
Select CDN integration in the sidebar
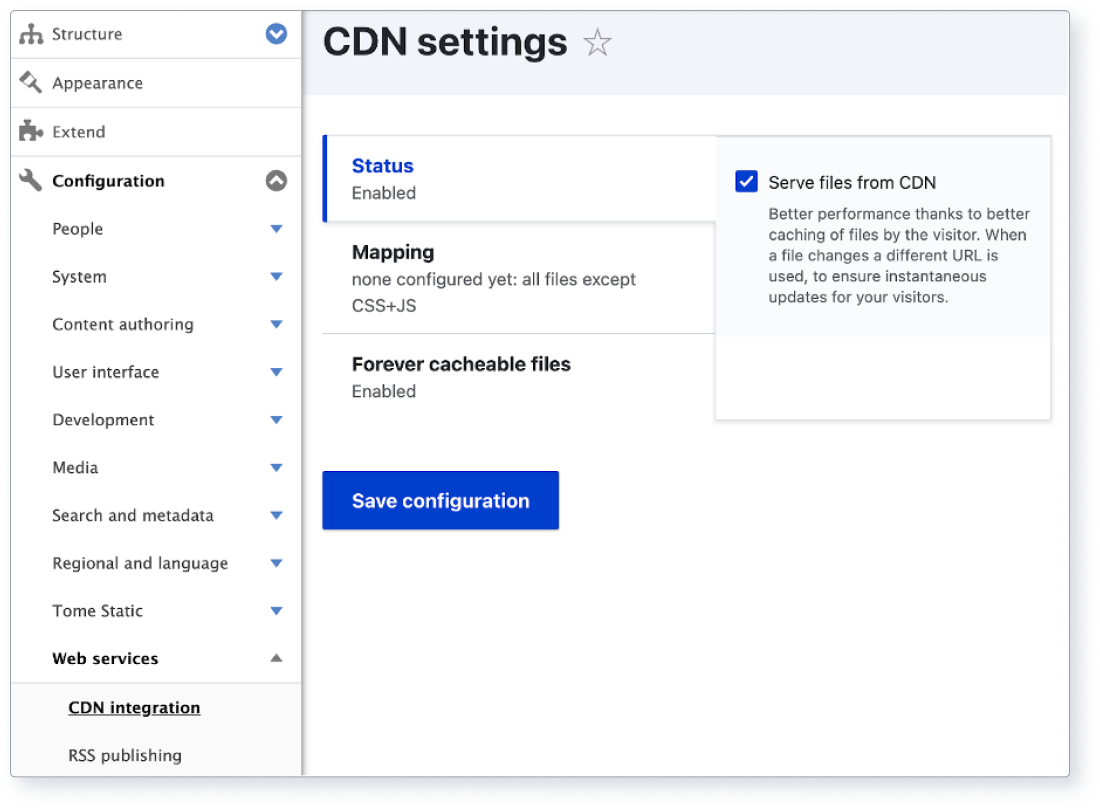point(134,707)
